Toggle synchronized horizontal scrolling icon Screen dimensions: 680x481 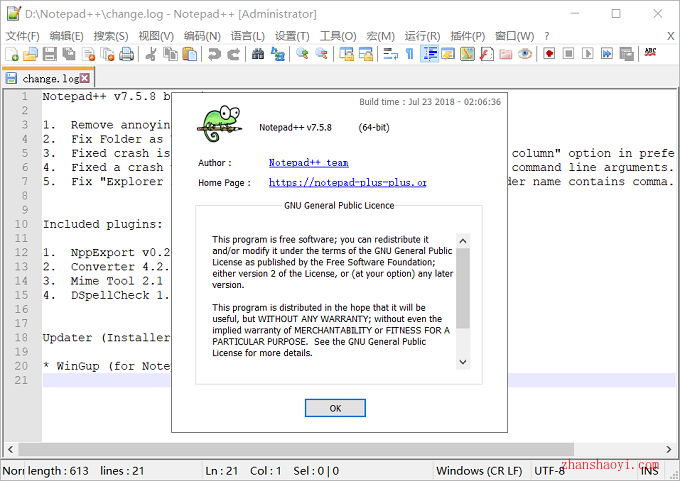pos(366,54)
